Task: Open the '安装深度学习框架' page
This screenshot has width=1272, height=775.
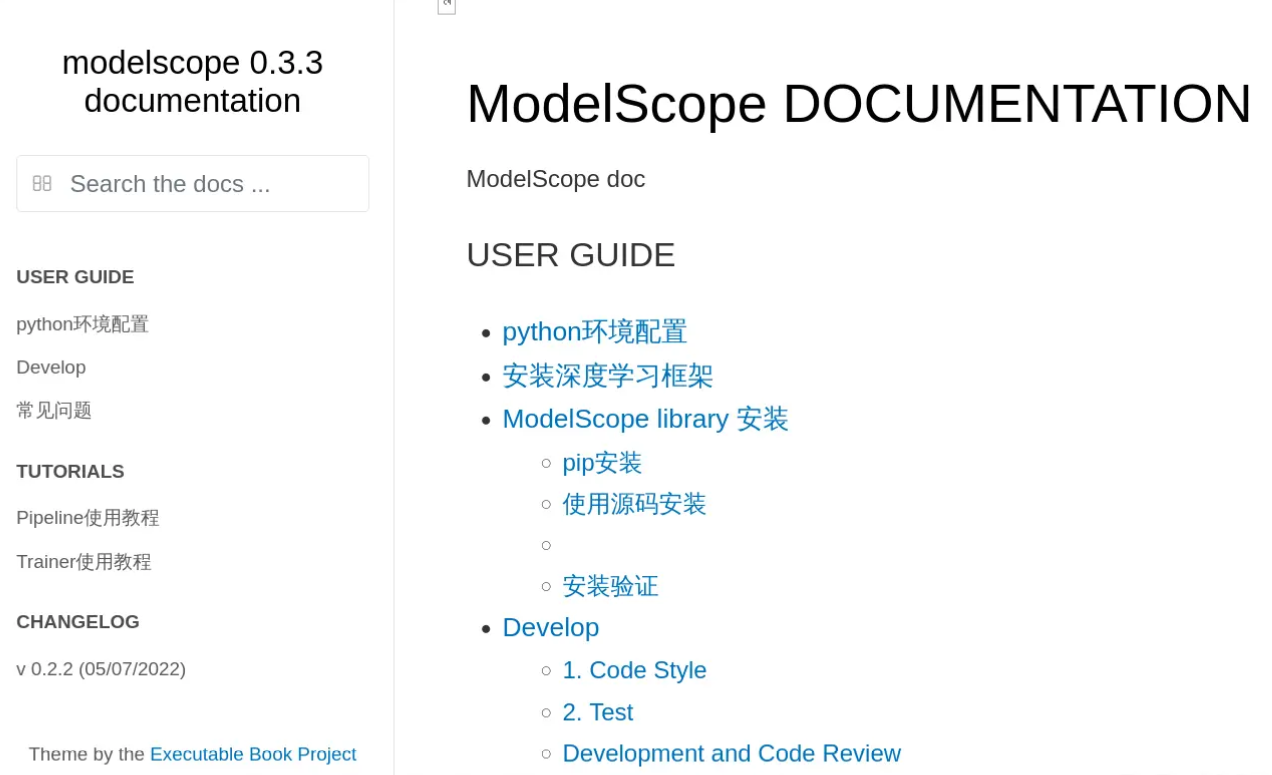Action: click(x=607, y=376)
